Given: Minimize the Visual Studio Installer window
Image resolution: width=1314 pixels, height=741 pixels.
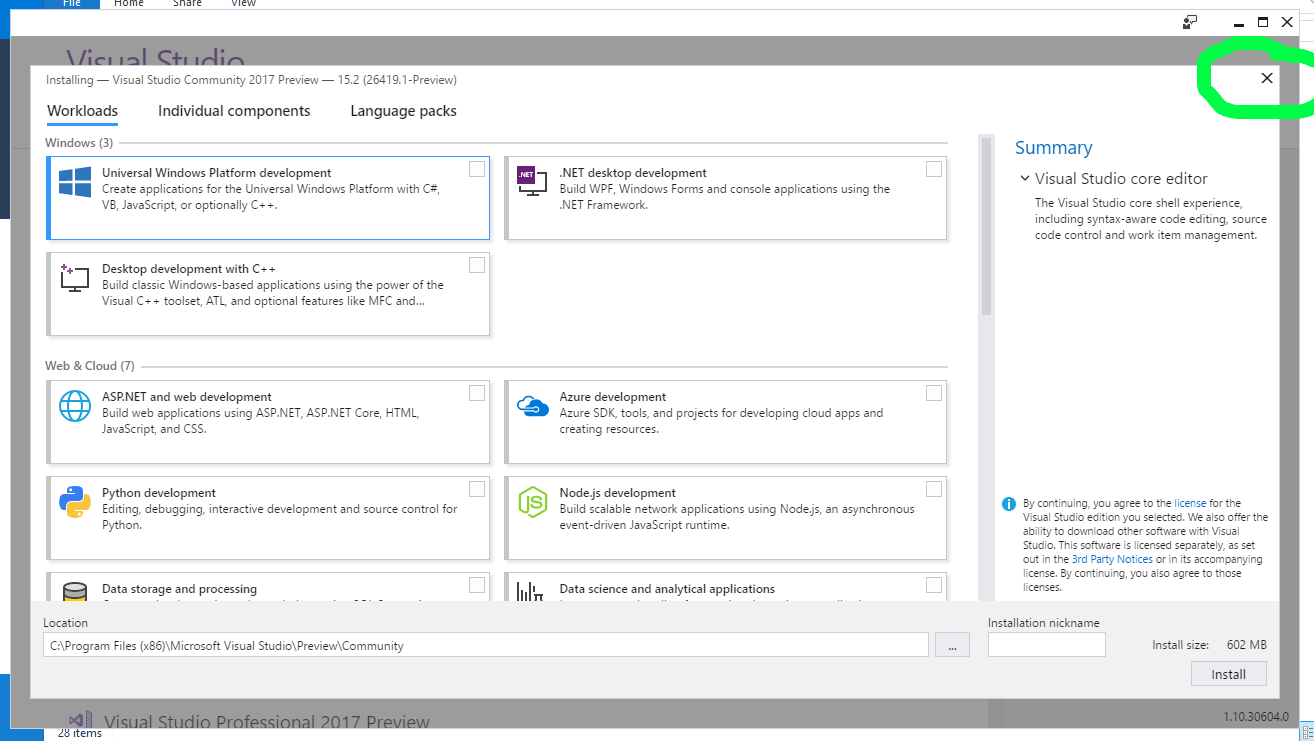Looking at the screenshot, I should tap(1239, 22).
